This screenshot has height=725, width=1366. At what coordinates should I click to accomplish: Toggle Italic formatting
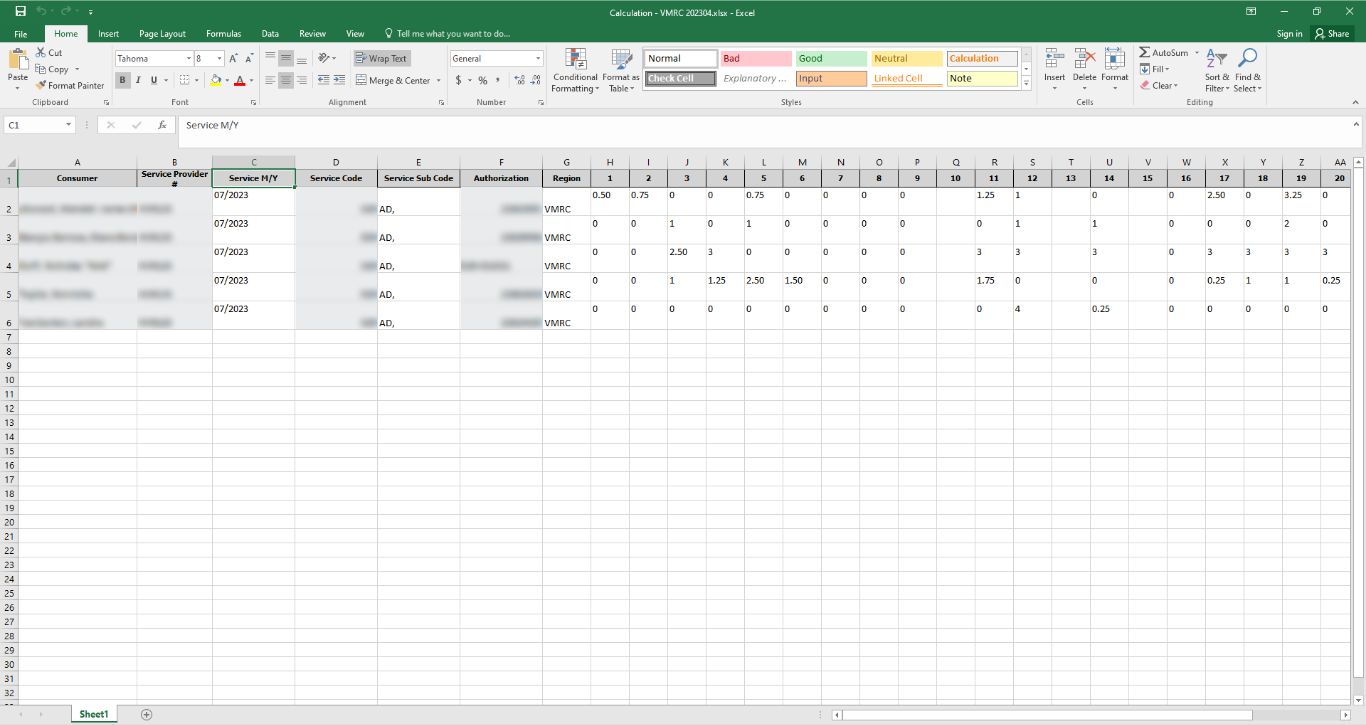coord(138,81)
